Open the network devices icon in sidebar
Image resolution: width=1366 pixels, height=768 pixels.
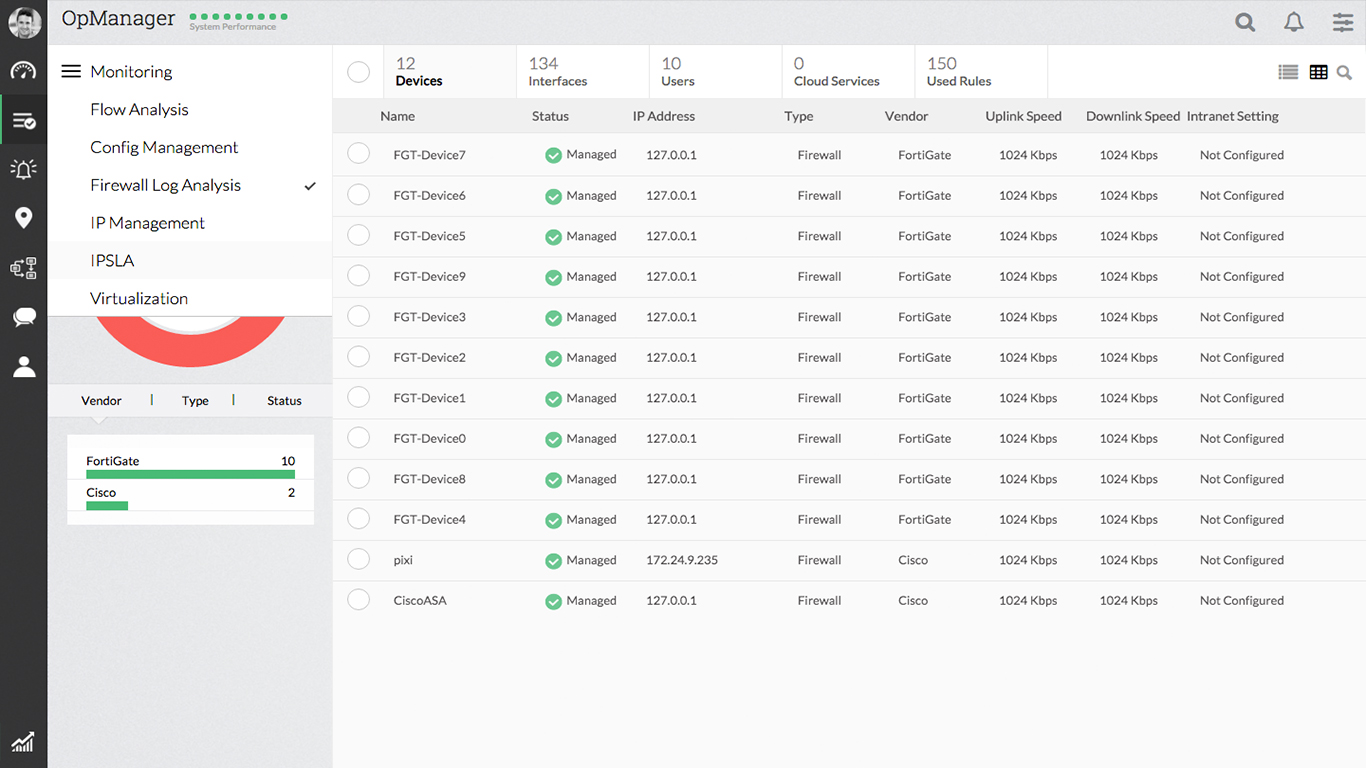[24, 268]
